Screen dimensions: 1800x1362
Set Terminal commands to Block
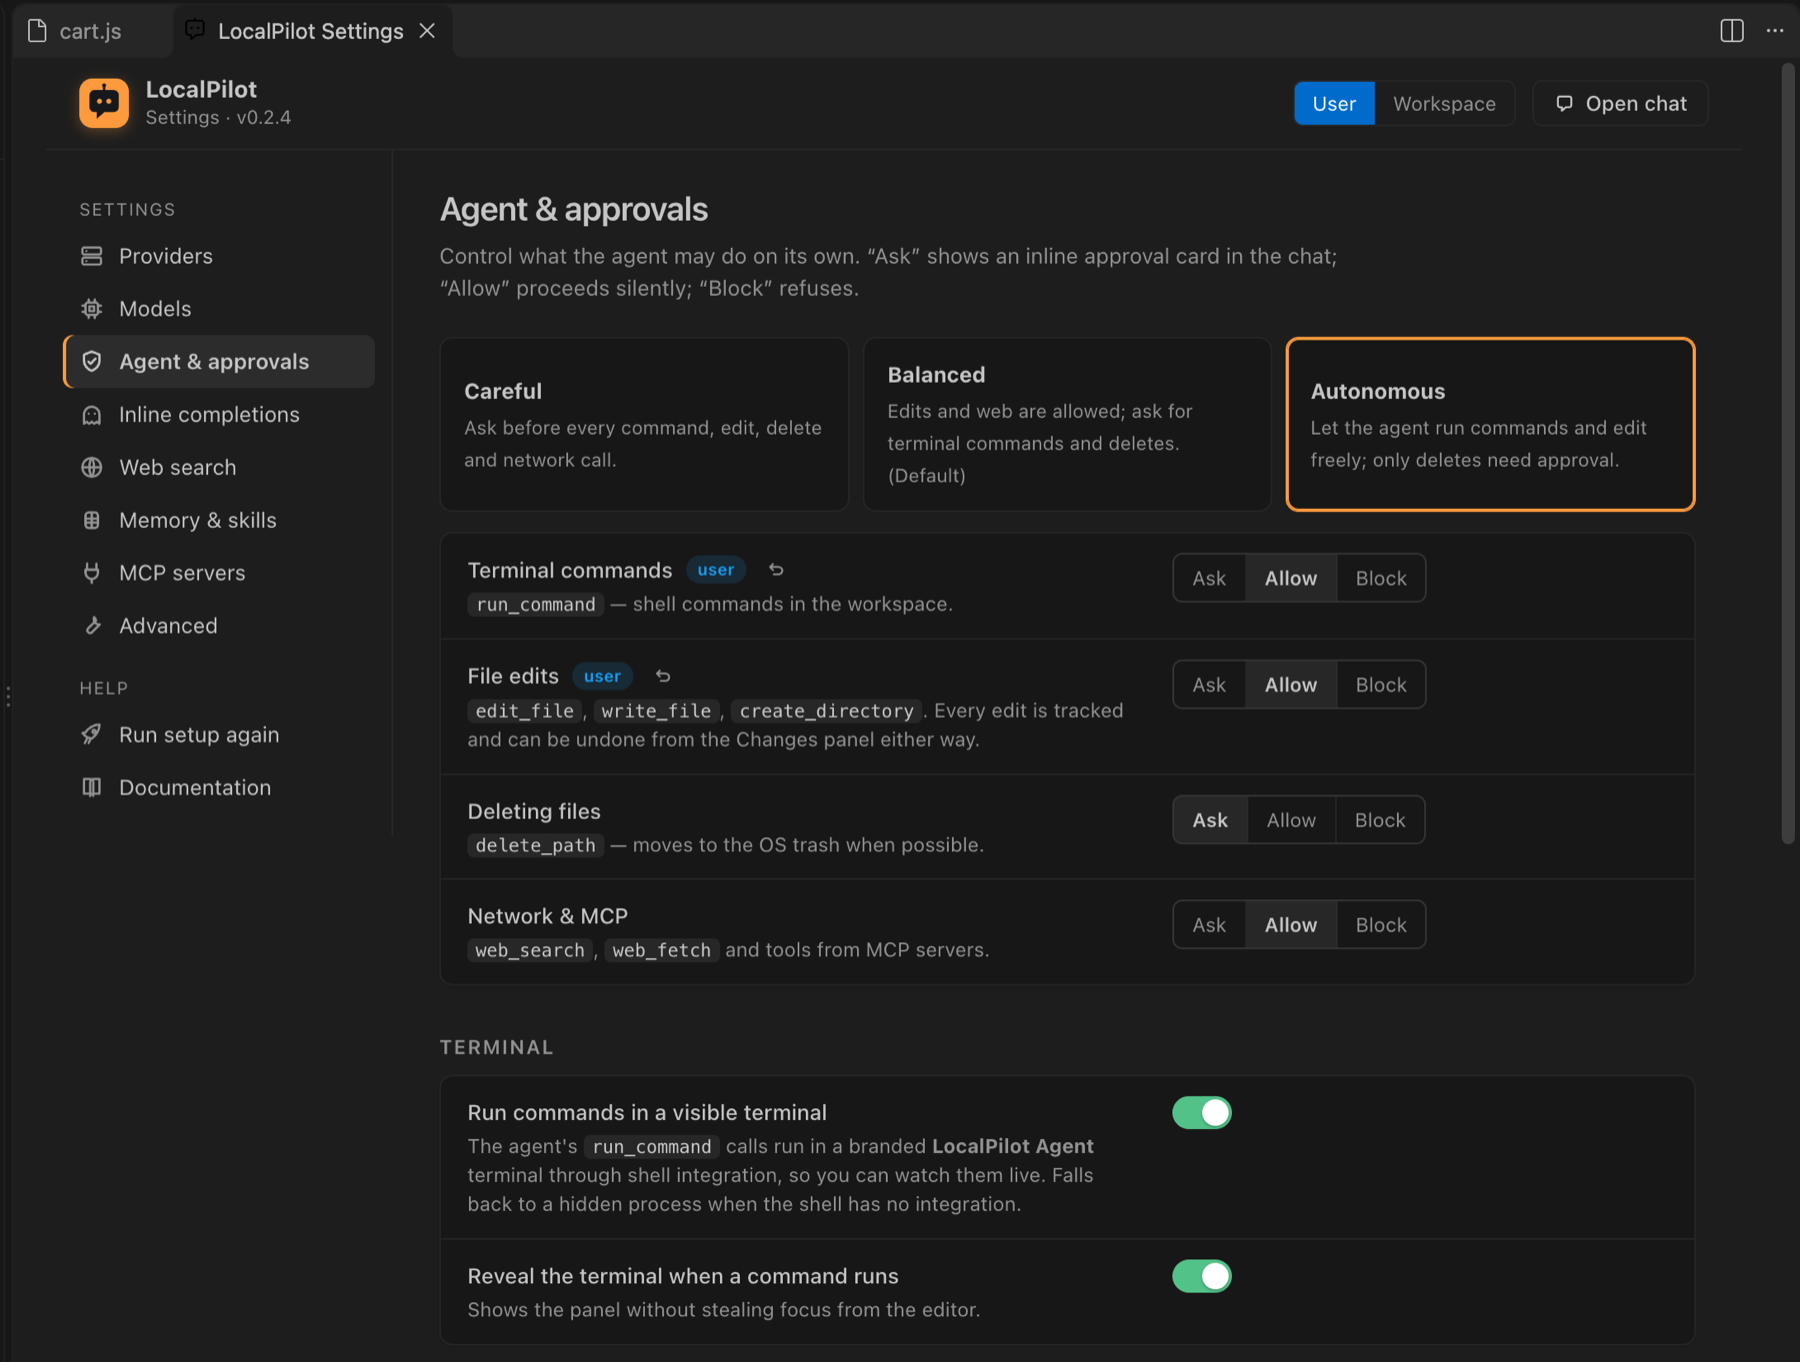(1381, 579)
